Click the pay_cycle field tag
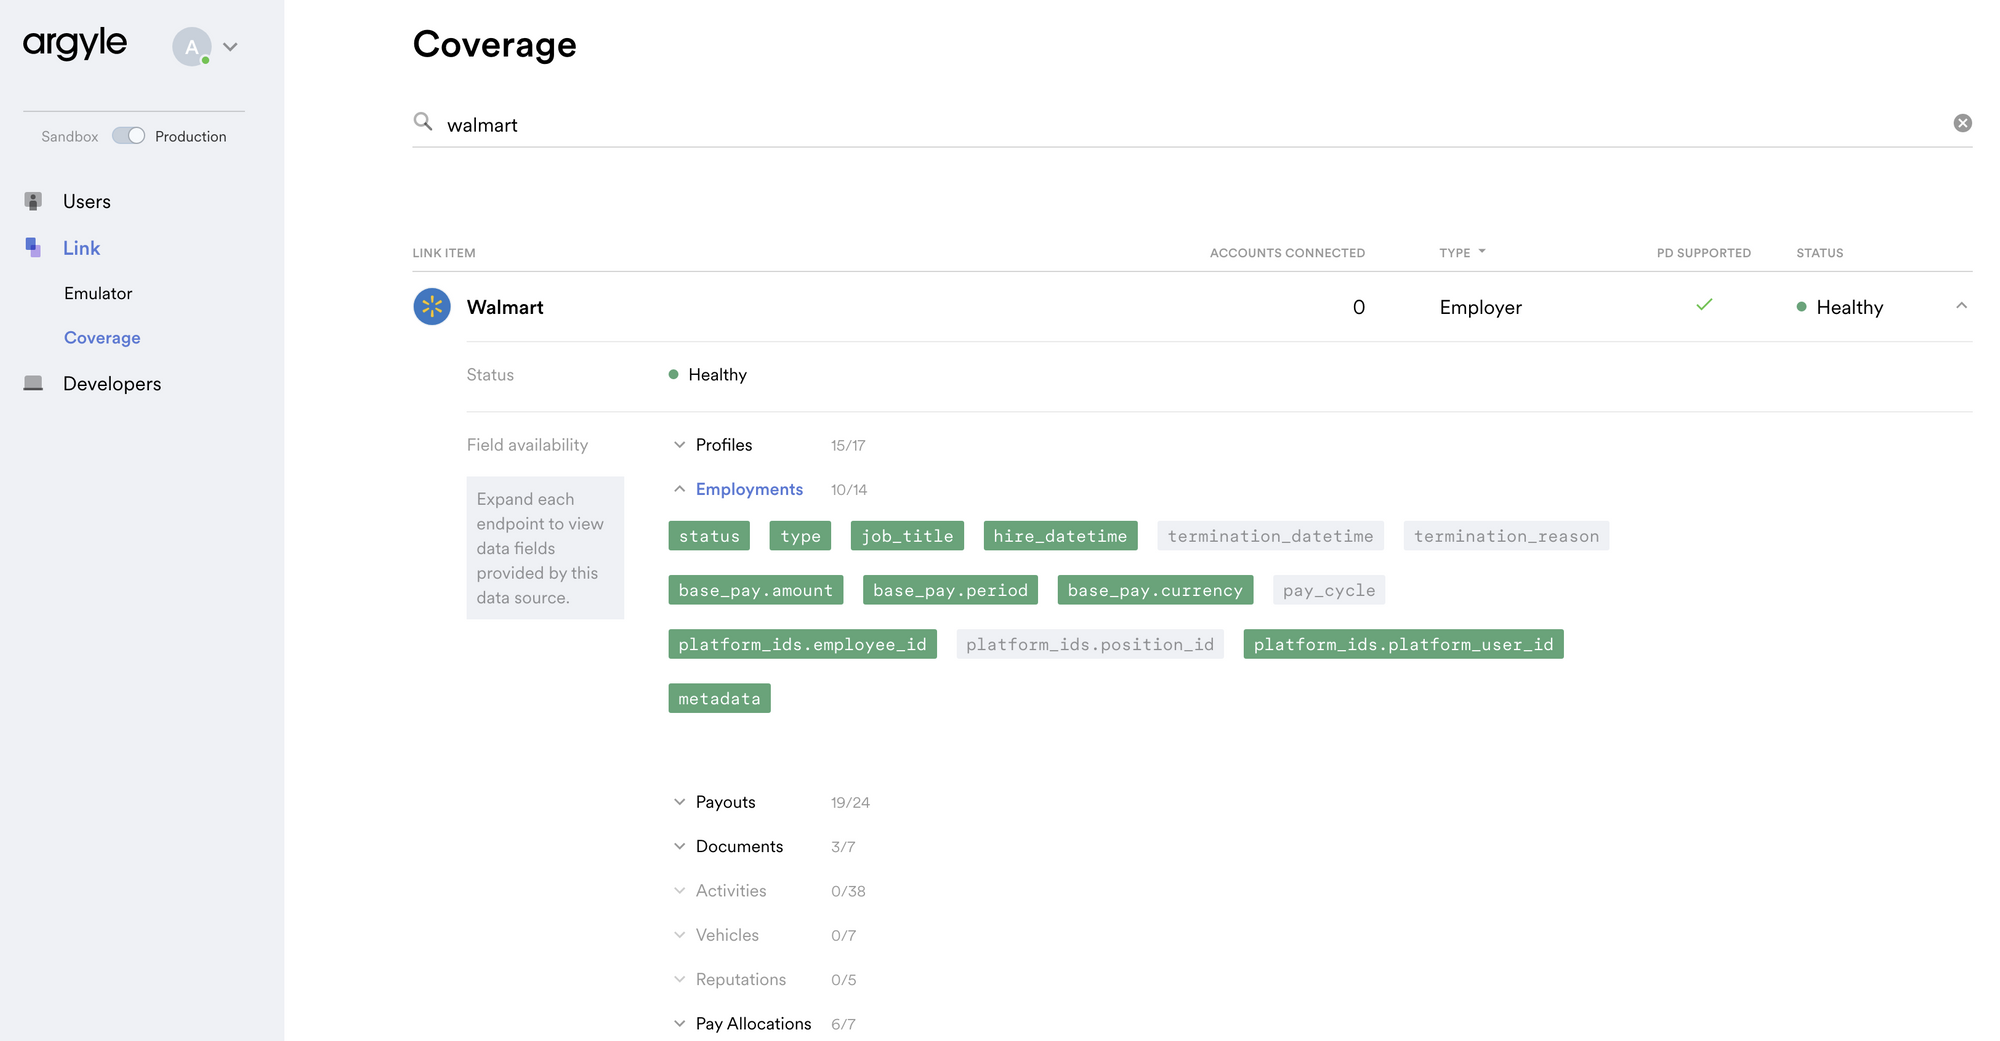Screen dimensions: 2000x1041 click(x=1329, y=590)
